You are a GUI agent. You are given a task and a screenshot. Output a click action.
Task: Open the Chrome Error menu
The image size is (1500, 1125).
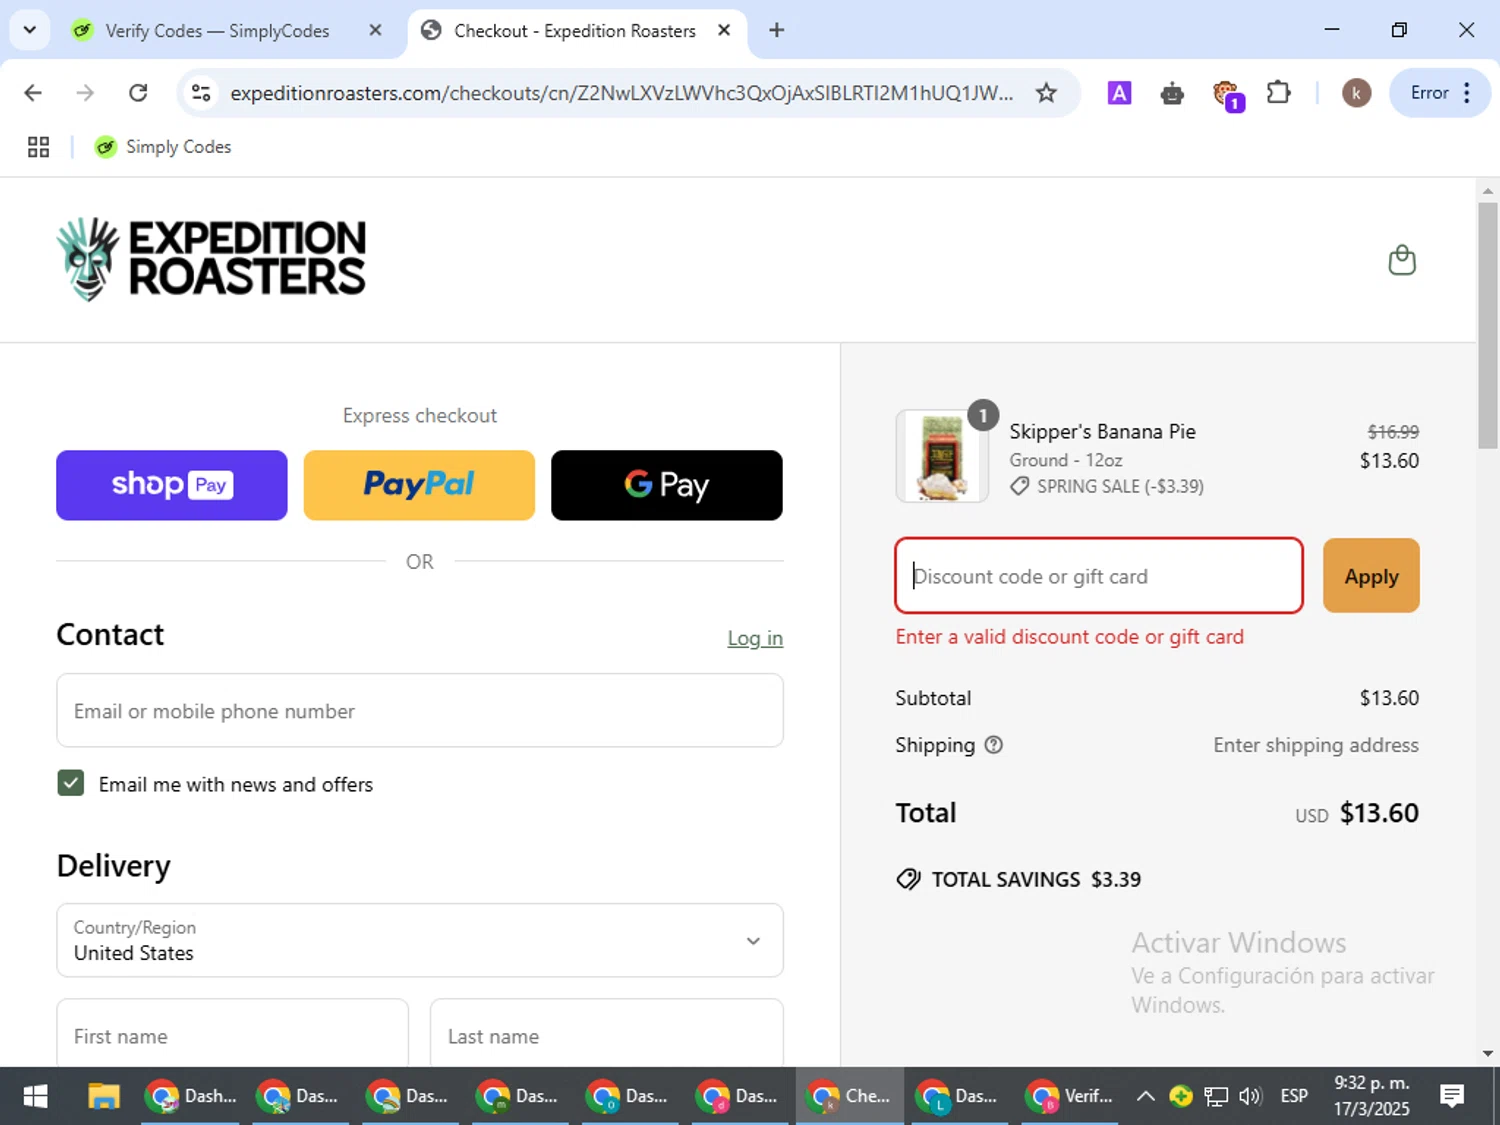pyautogui.click(x=1440, y=93)
